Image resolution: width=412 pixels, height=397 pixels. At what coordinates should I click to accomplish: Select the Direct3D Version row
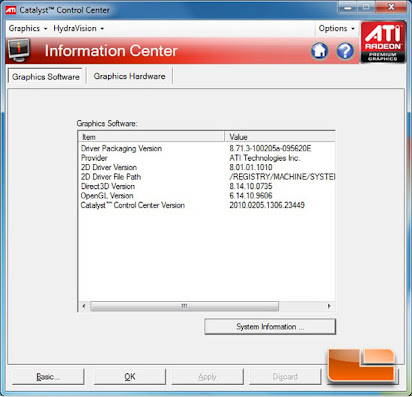tap(207, 186)
